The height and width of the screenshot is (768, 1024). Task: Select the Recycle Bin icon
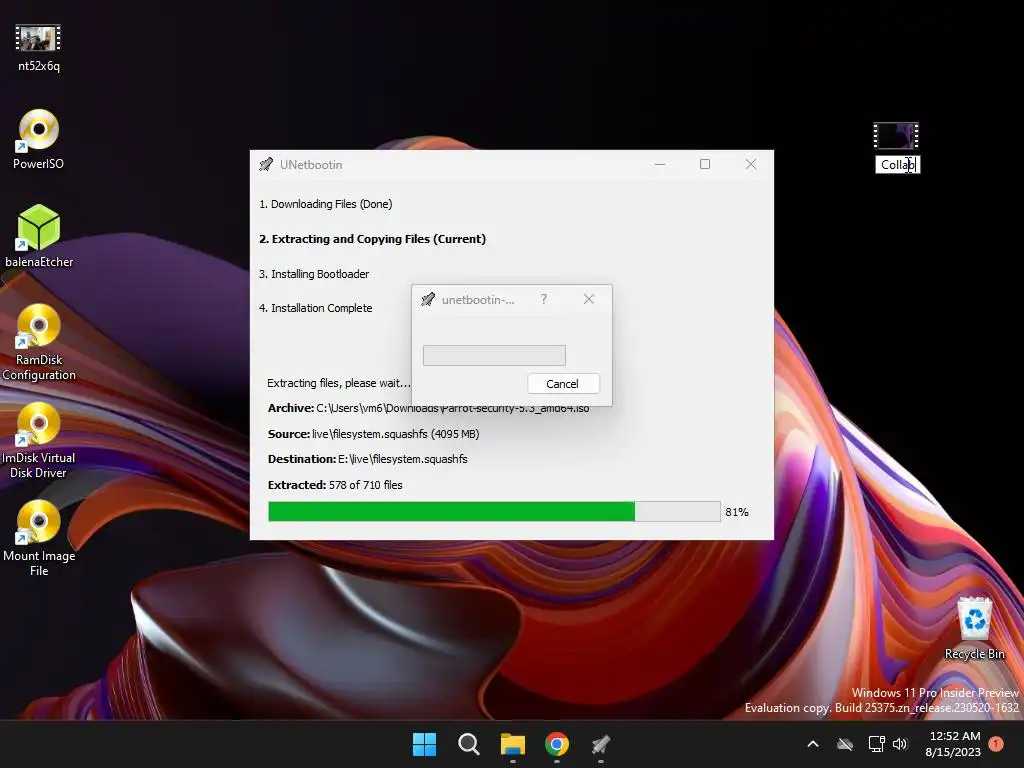(x=974, y=628)
